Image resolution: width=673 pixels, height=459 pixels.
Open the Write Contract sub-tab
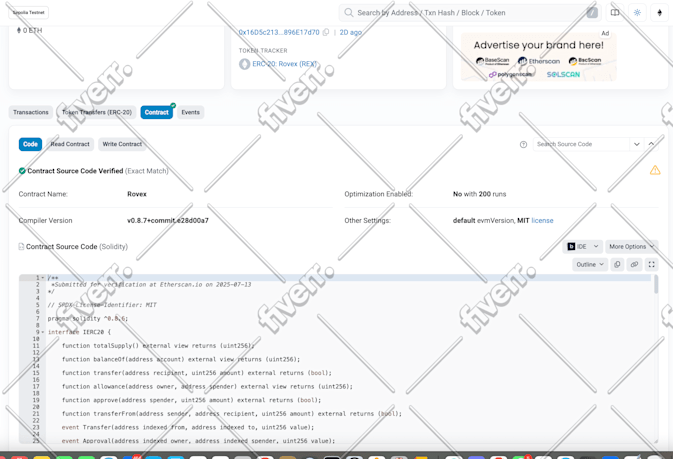tap(122, 144)
